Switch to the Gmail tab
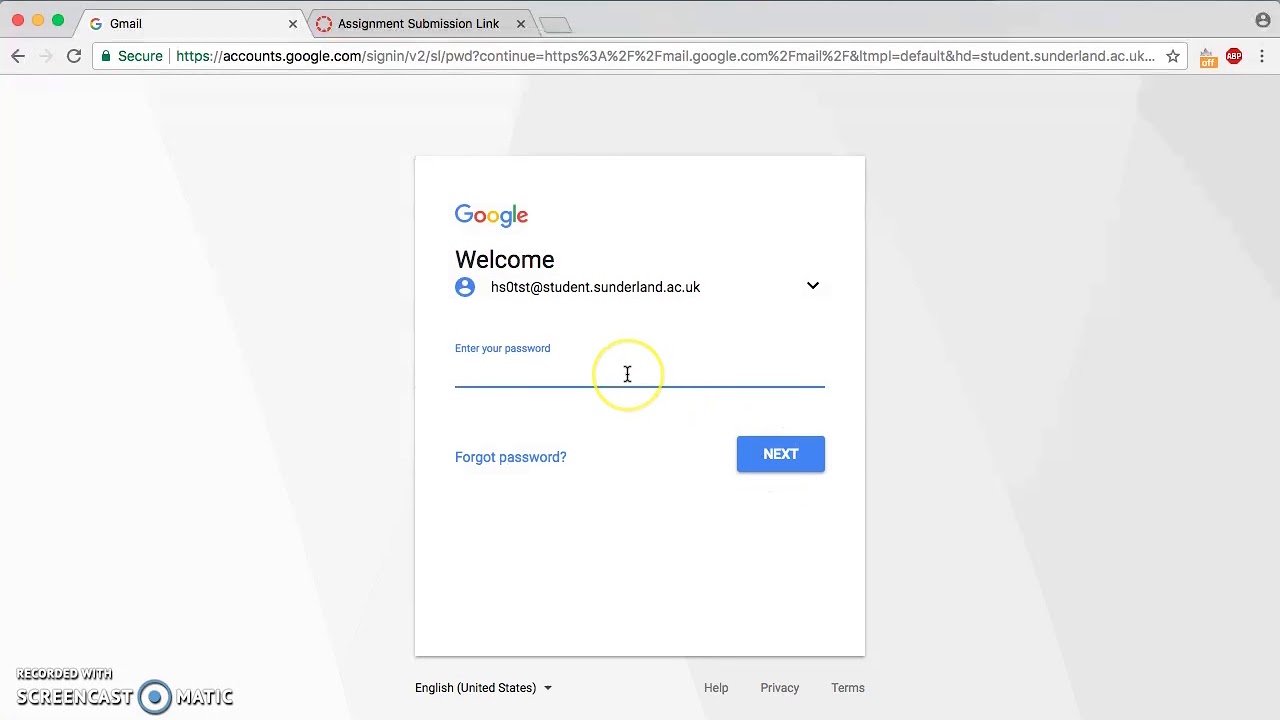The image size is (1280, 720). click(190, 23)
